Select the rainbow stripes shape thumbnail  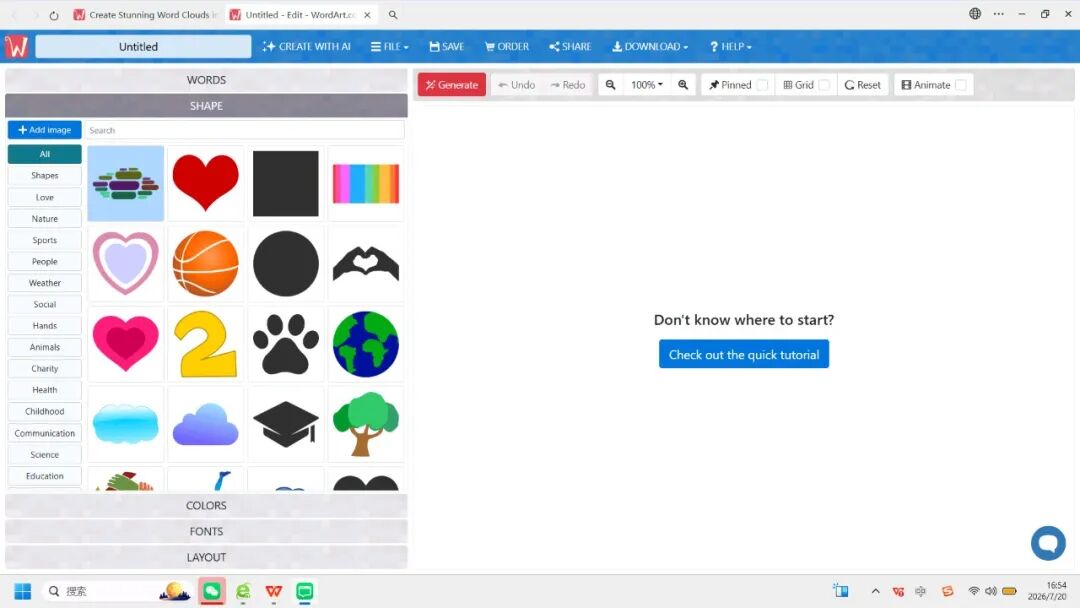coord(366,183)
